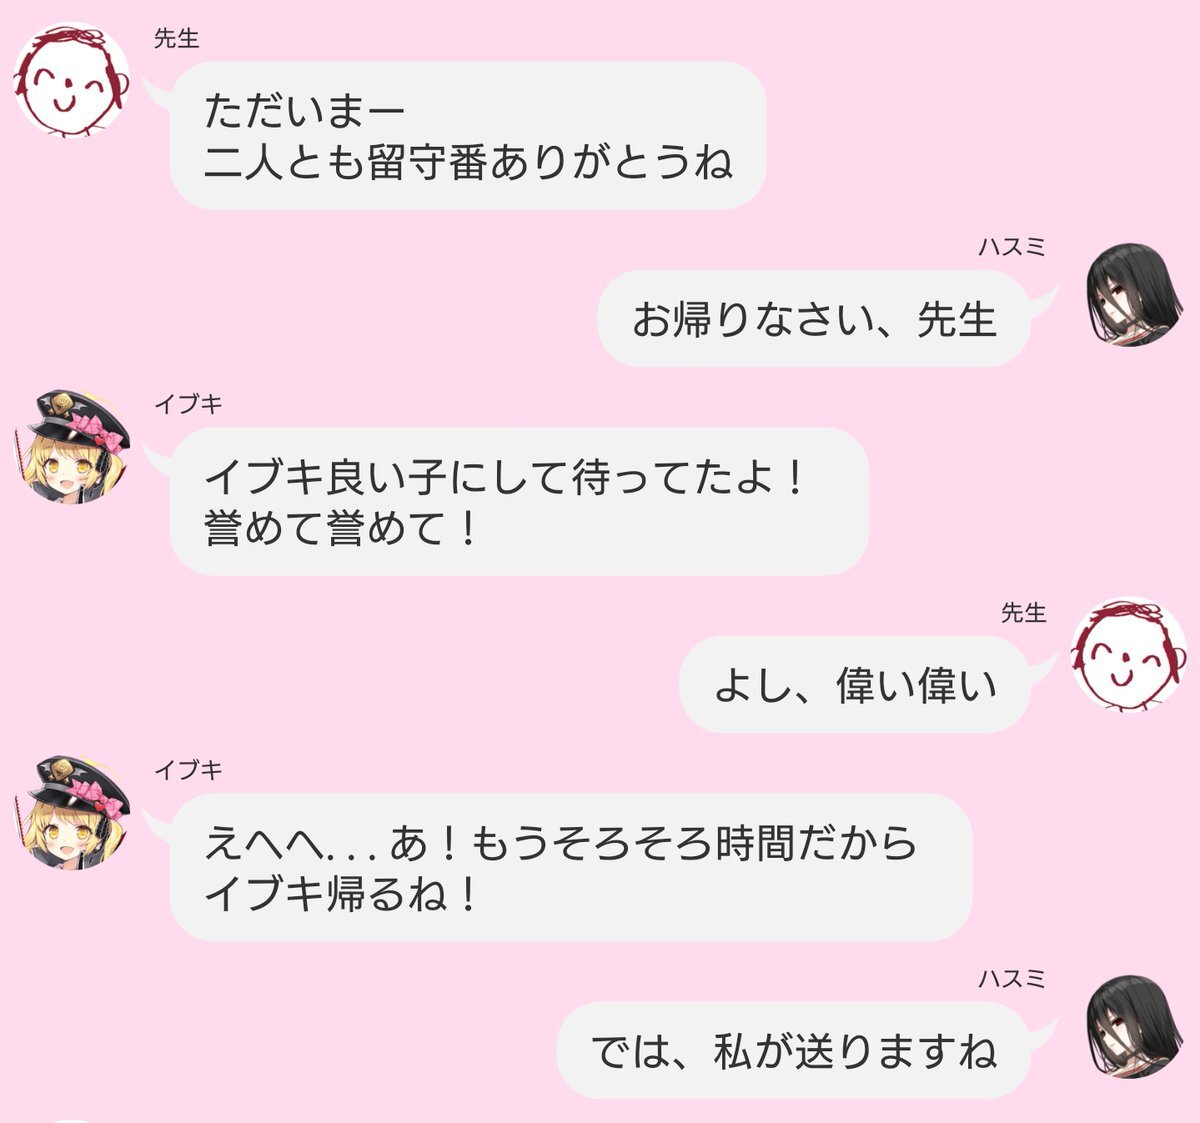The width and height of the screenshot is (1200, 1123).
Task: Click the 先生 name label above first message
Action: point(177,38)
